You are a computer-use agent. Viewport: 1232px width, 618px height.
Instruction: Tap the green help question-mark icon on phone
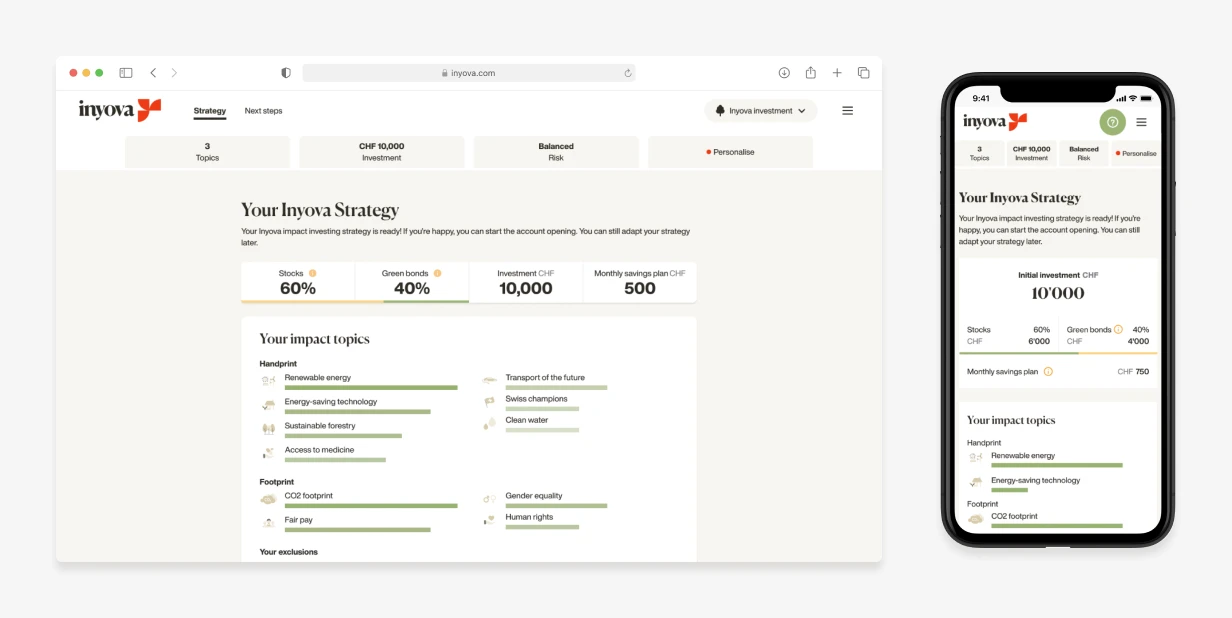point(1113,122)
